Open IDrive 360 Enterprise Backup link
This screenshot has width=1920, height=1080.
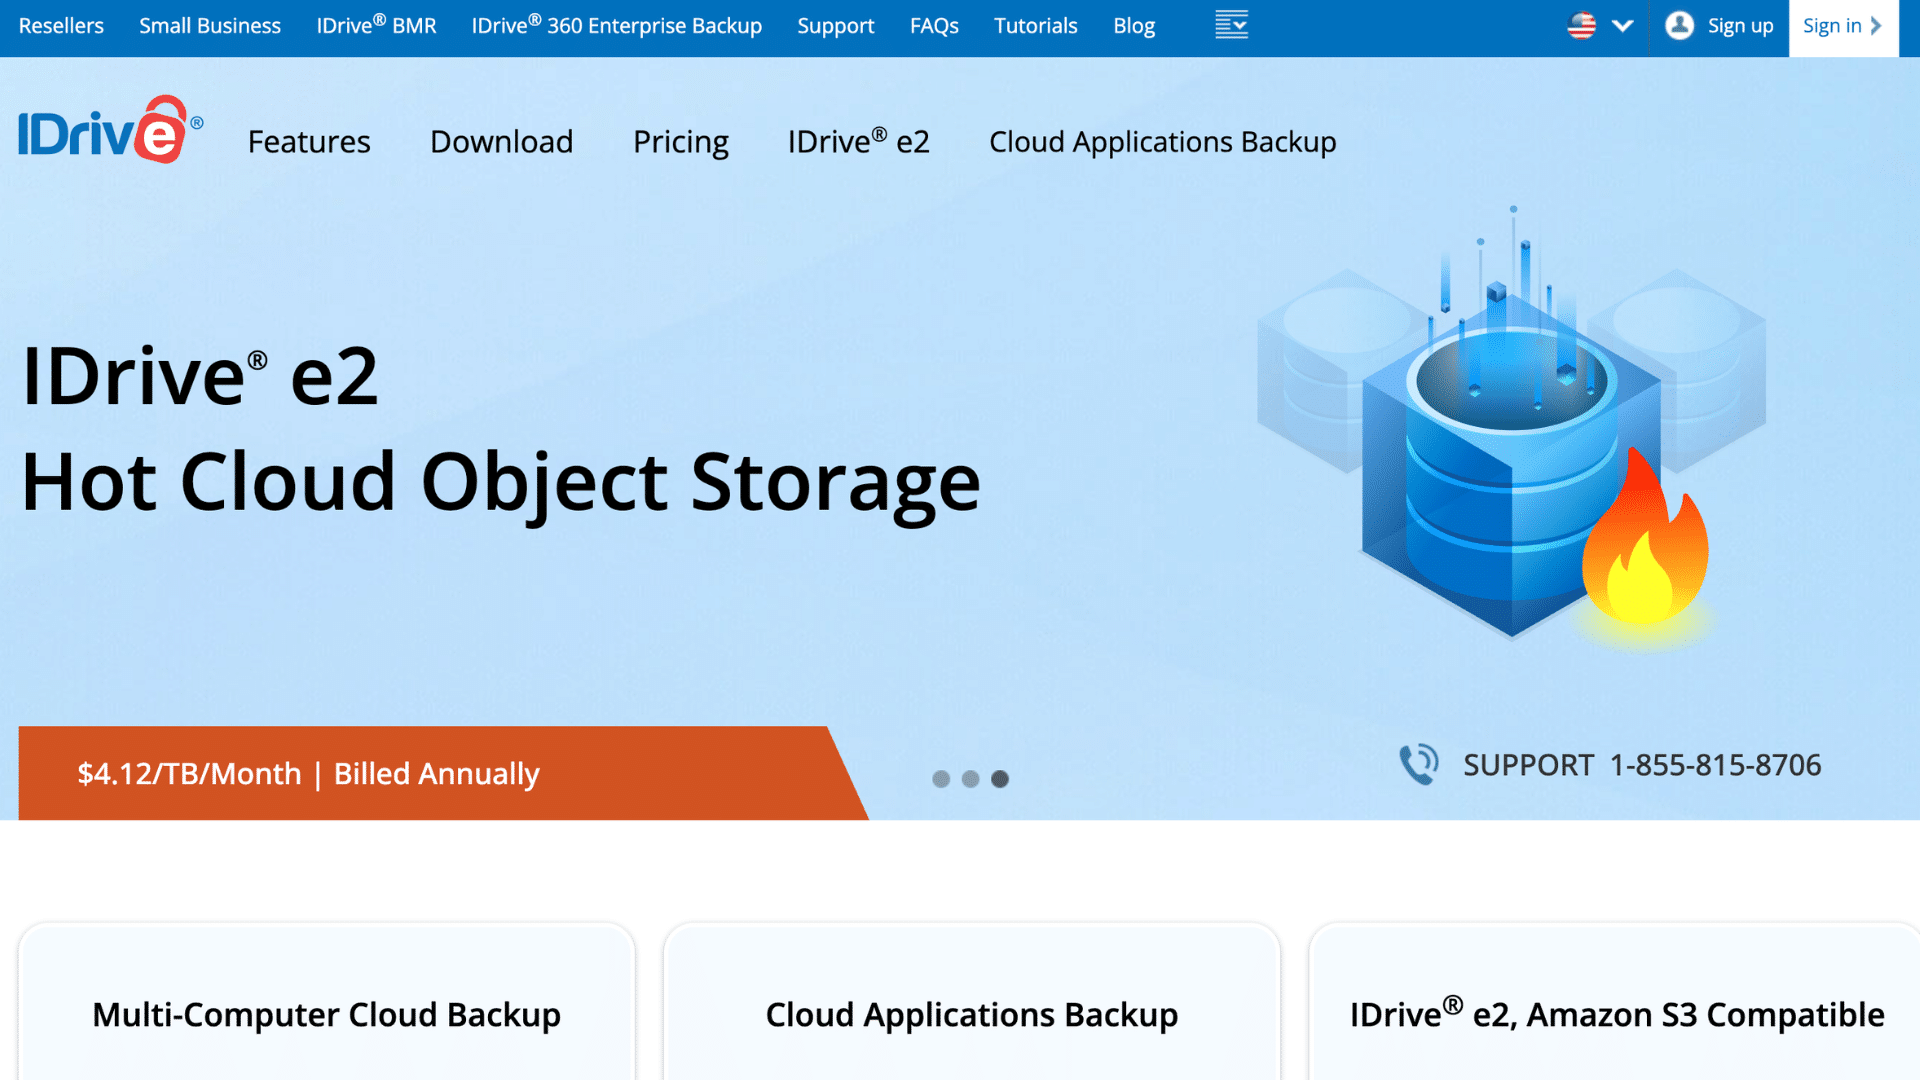(x=616, y=25)
